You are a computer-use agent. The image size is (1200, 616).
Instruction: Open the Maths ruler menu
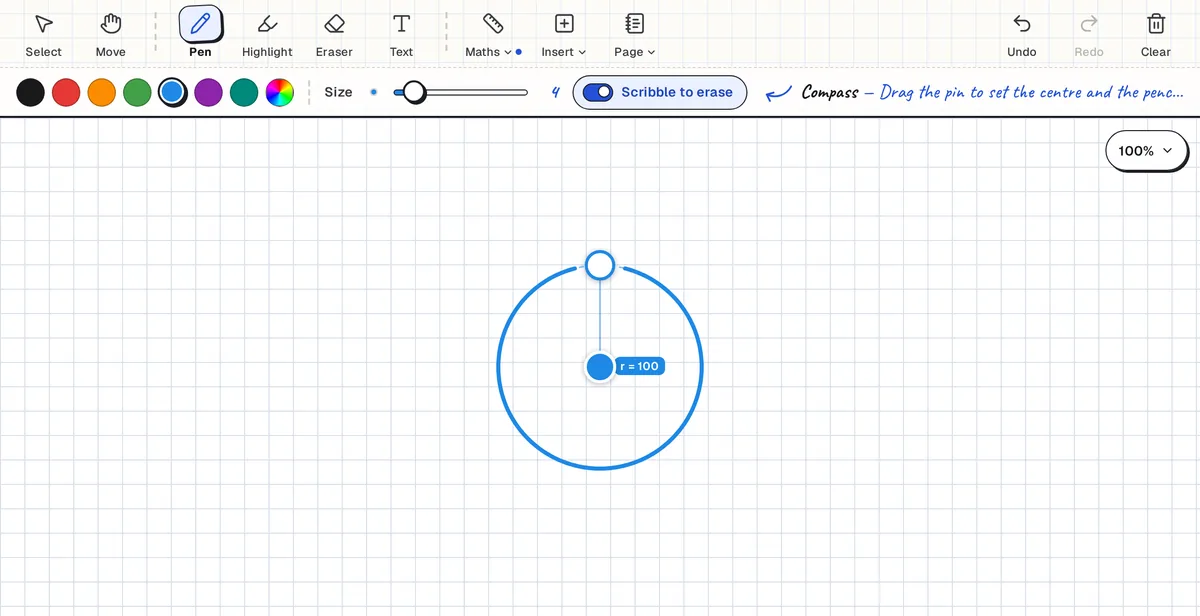tap(493, 35)
